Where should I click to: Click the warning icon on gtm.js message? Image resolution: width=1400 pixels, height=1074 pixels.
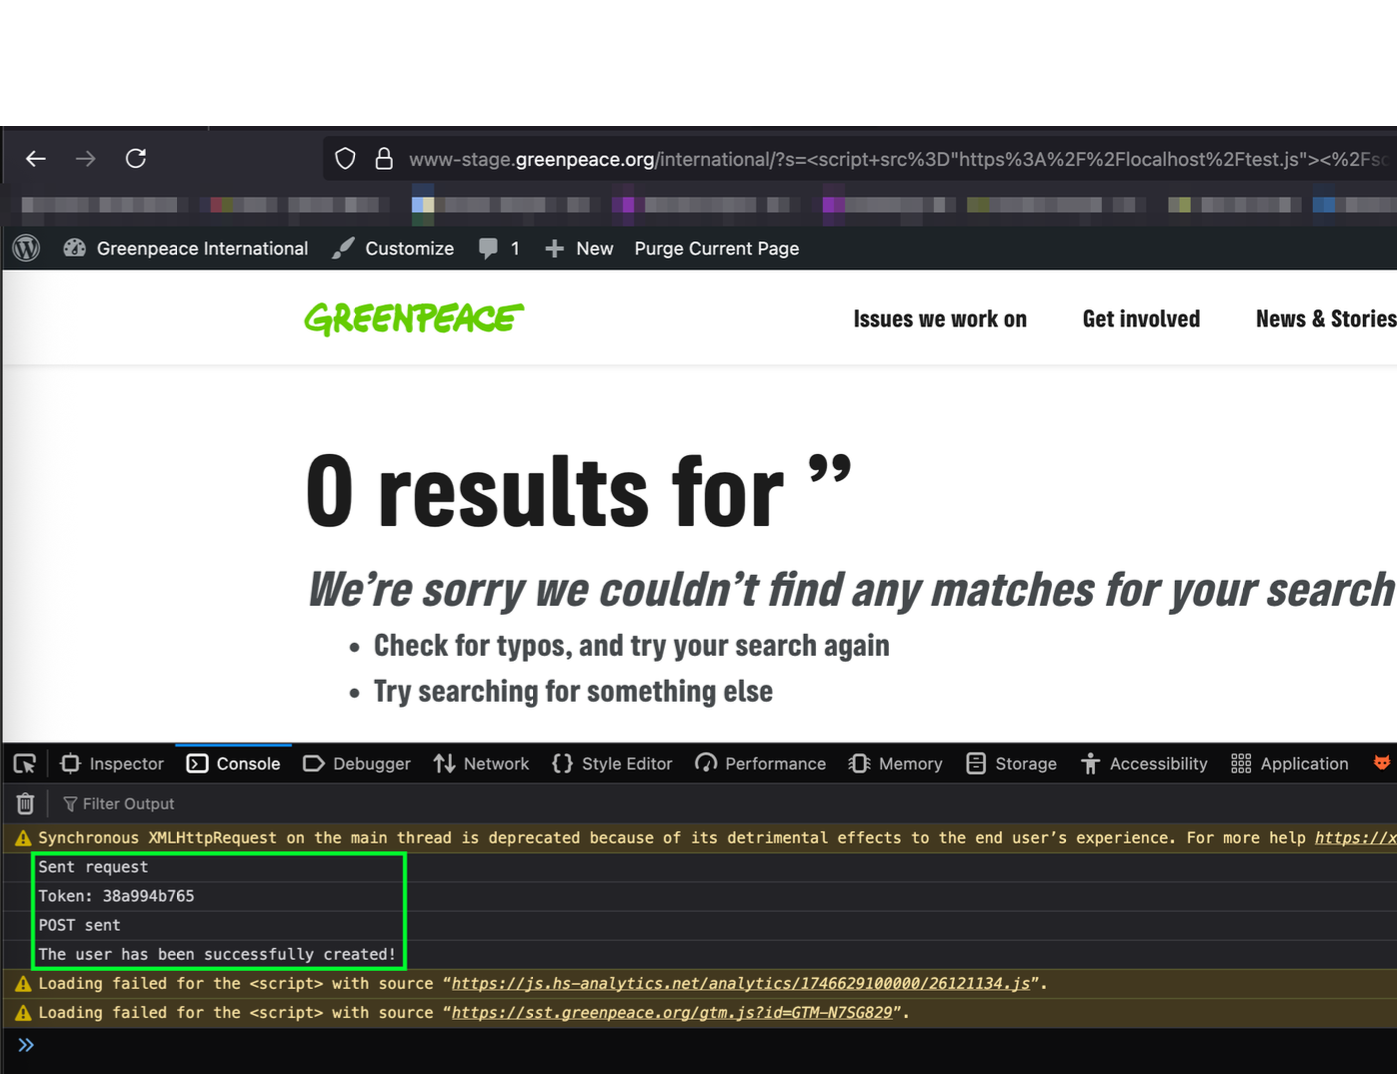click(x=23, y=1013)
